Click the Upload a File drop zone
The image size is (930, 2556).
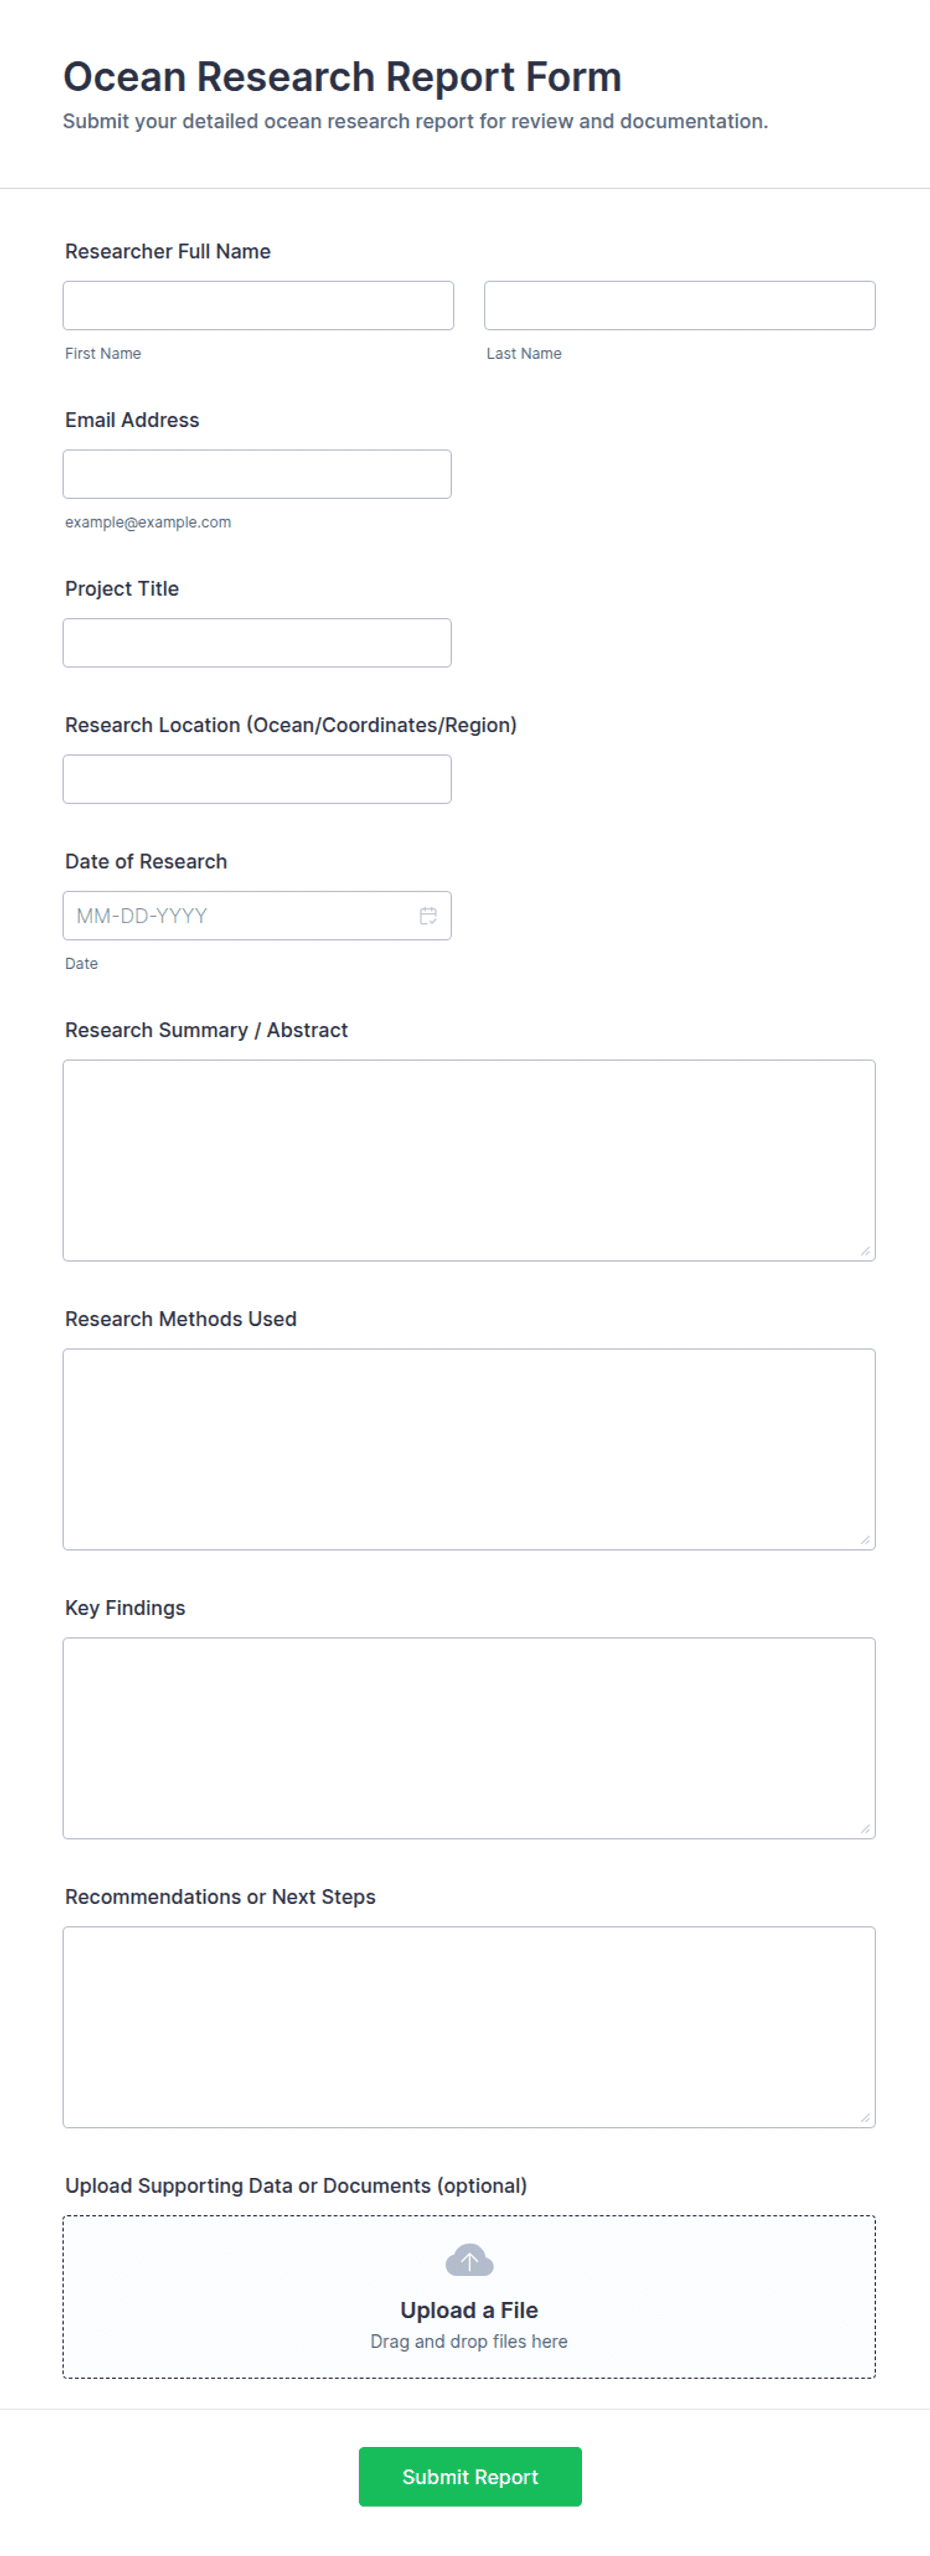tap(469, 2297)
